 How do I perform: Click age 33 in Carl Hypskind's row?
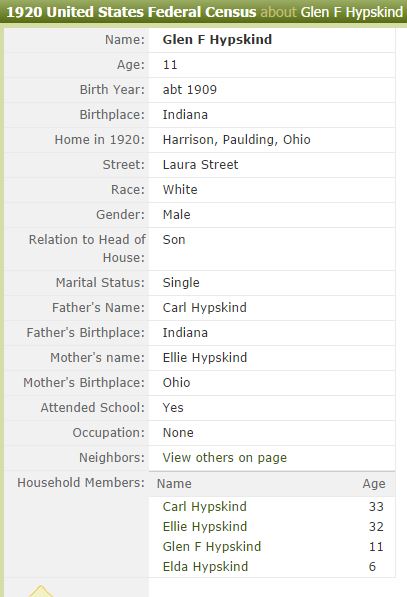(x=376, y=507)
